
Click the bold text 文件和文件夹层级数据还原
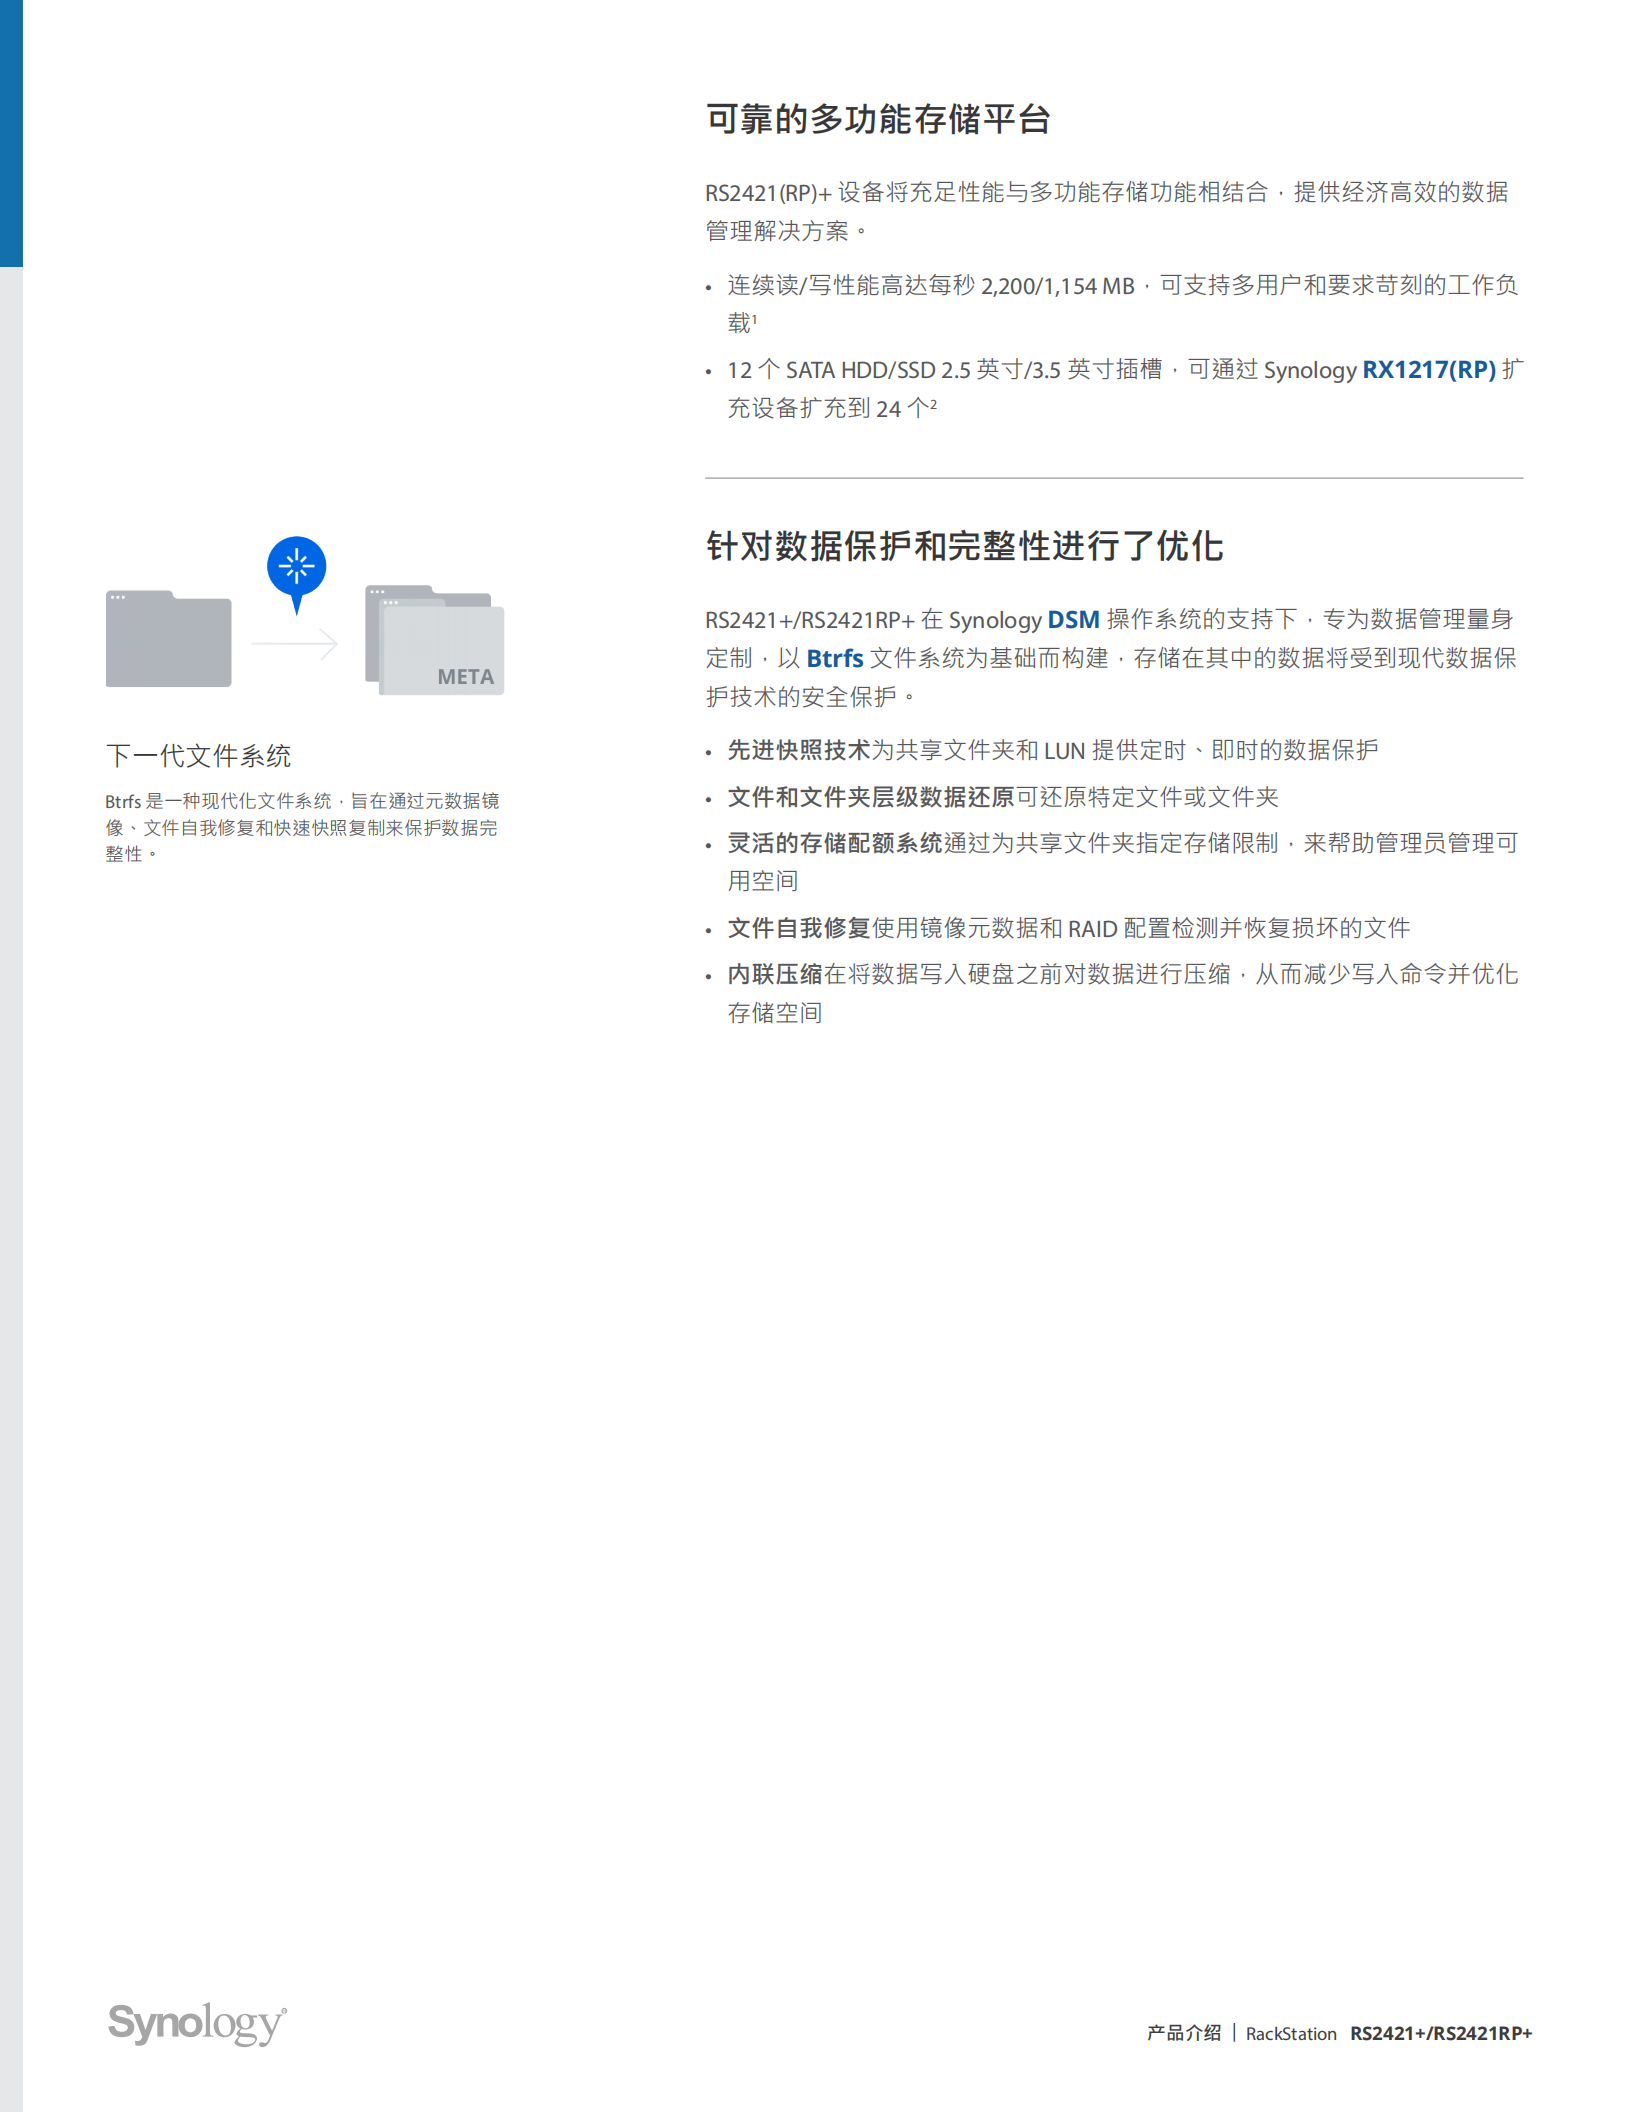tap(871, 797)
